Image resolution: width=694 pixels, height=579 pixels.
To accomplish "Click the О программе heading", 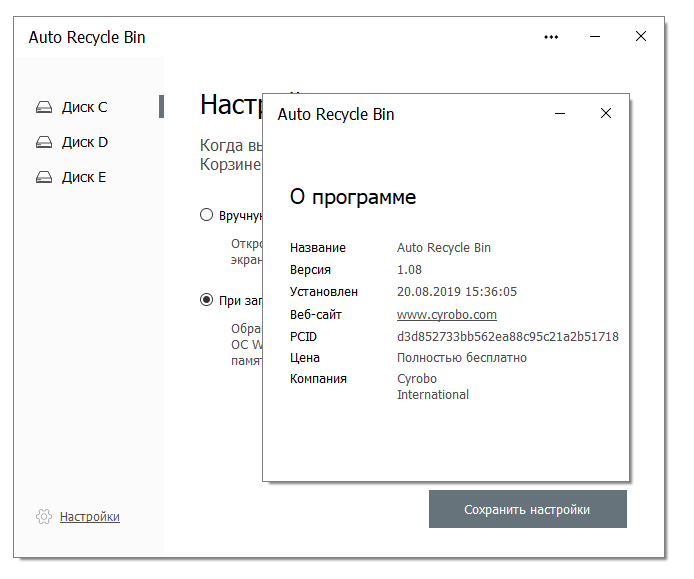I will (353, 197).
